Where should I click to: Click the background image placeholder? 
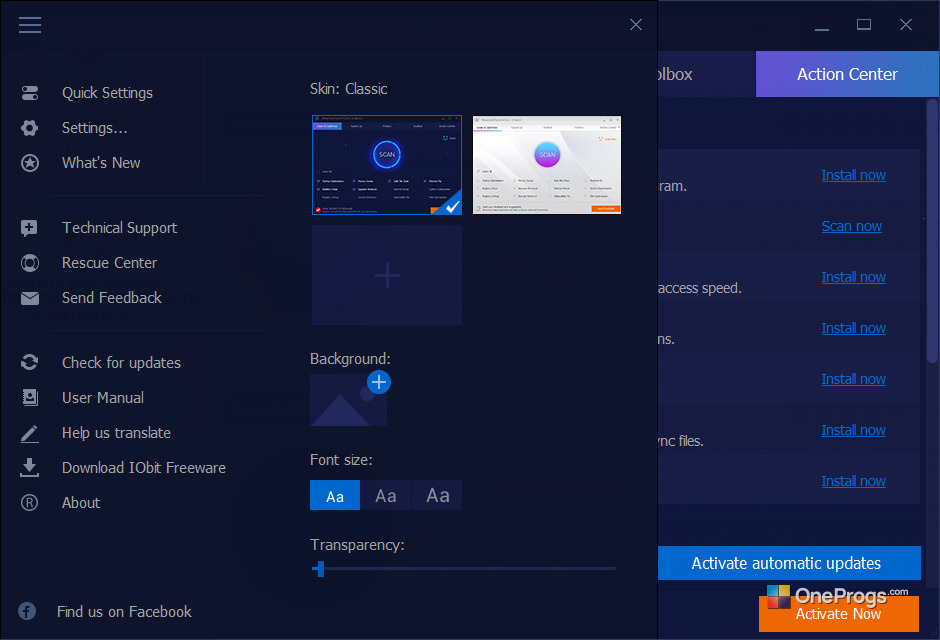point(348,400)
